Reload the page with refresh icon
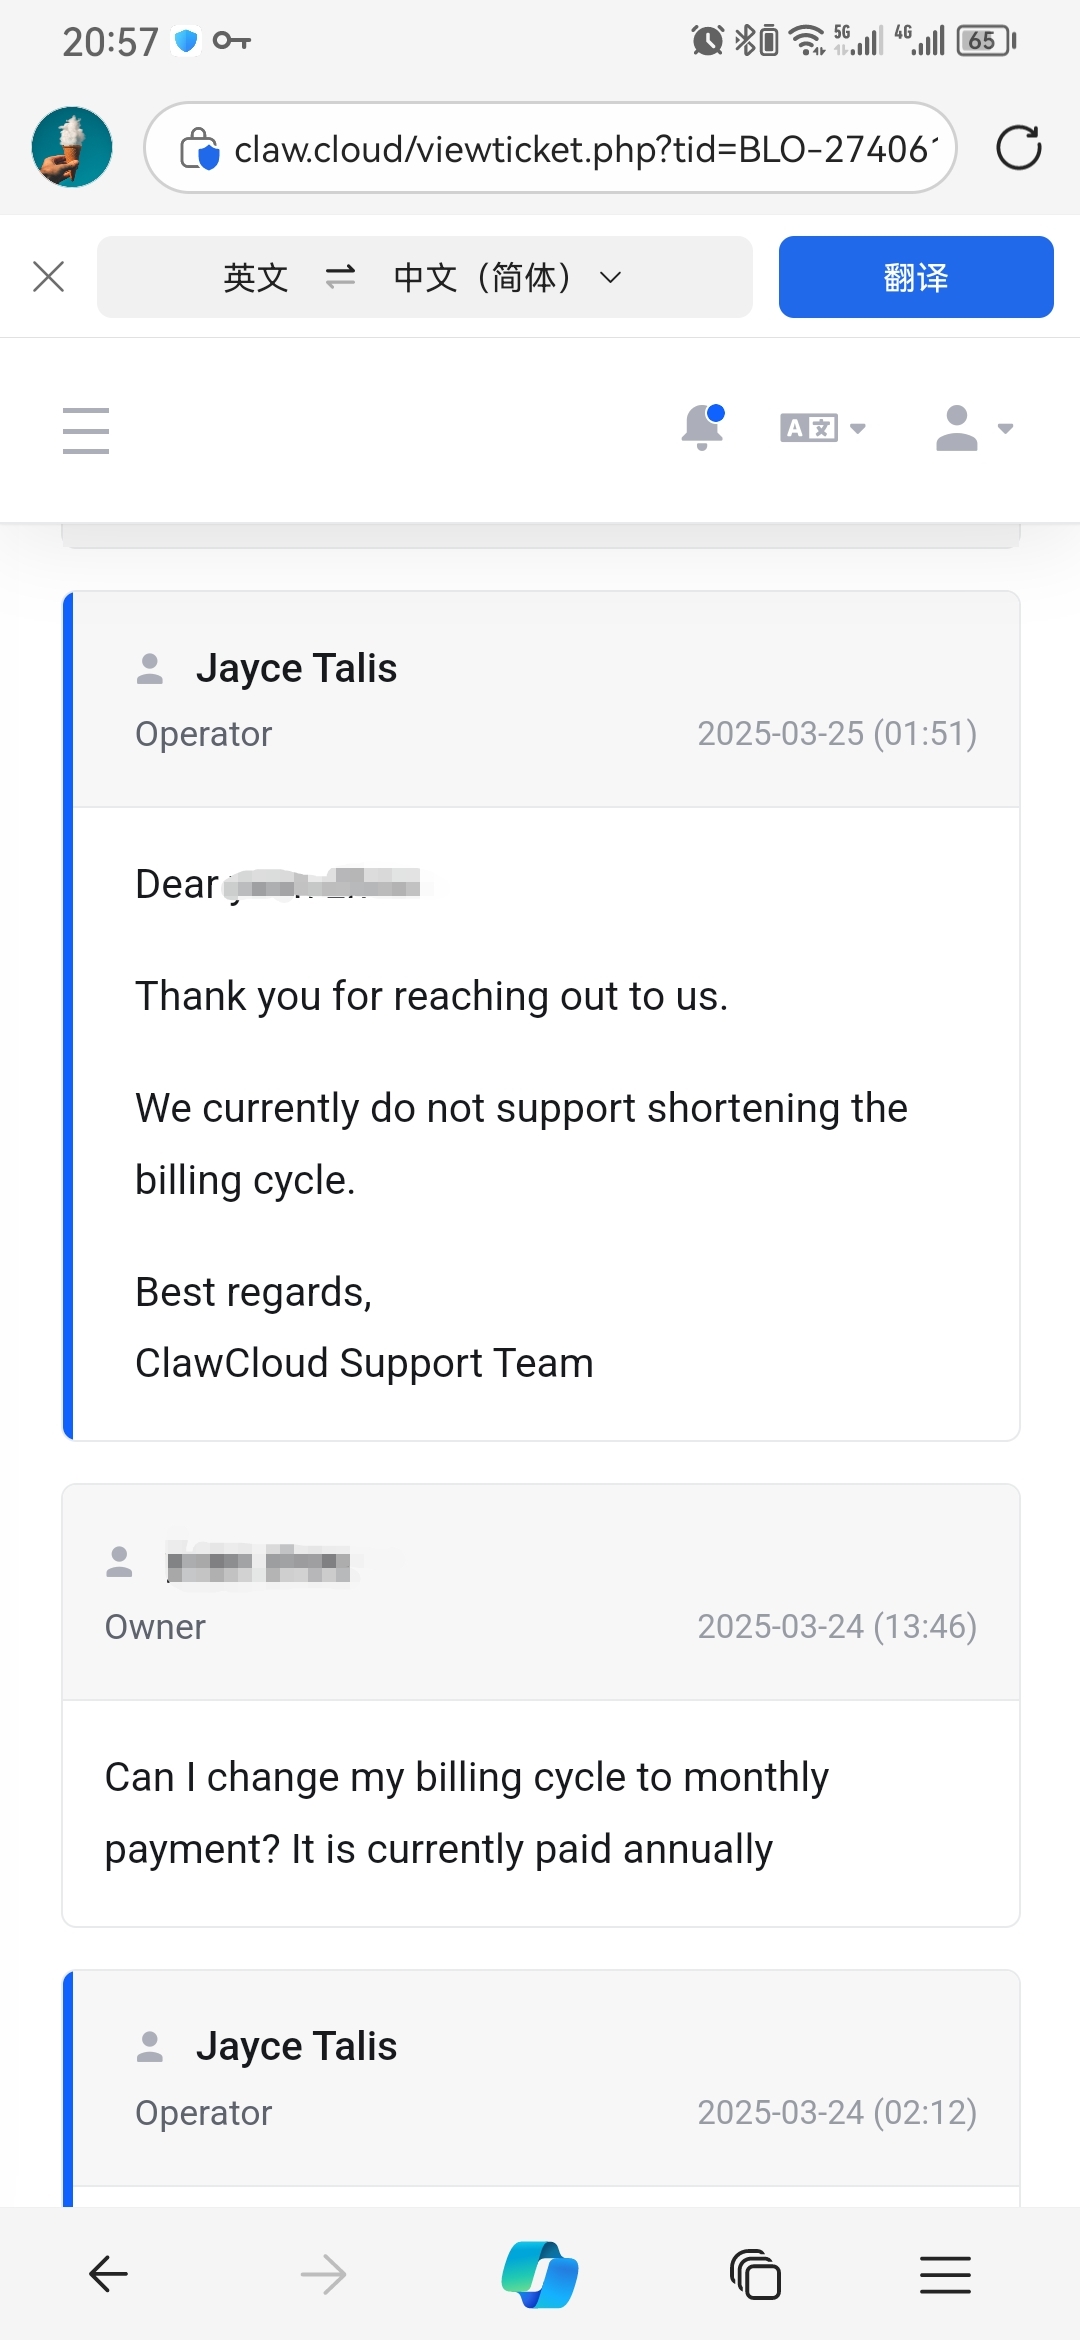The height and width of the screenshot is (2340, 1080). point(1018,148)
